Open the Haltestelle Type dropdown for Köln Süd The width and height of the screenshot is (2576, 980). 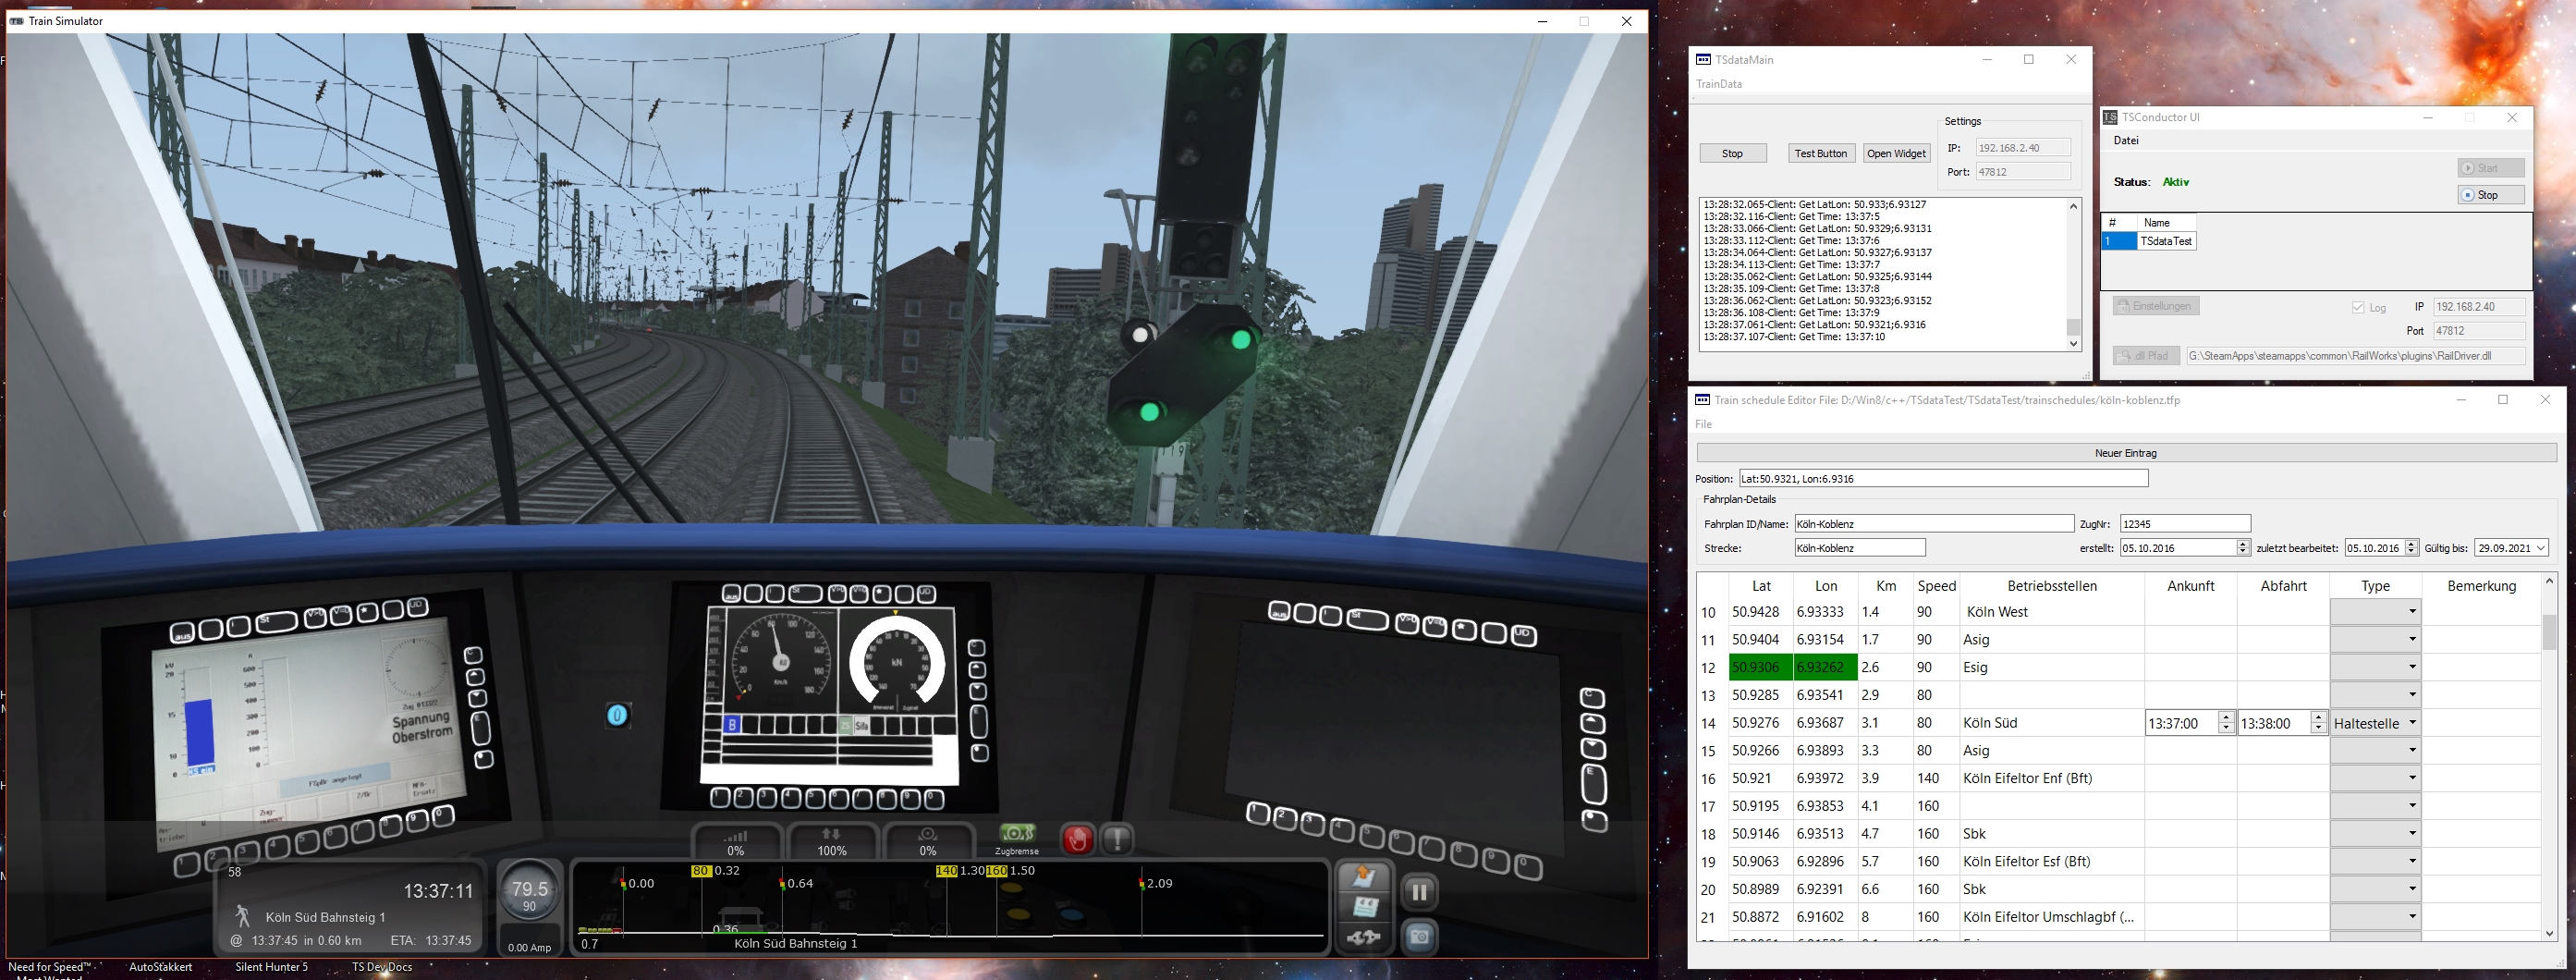point(2375,723)
